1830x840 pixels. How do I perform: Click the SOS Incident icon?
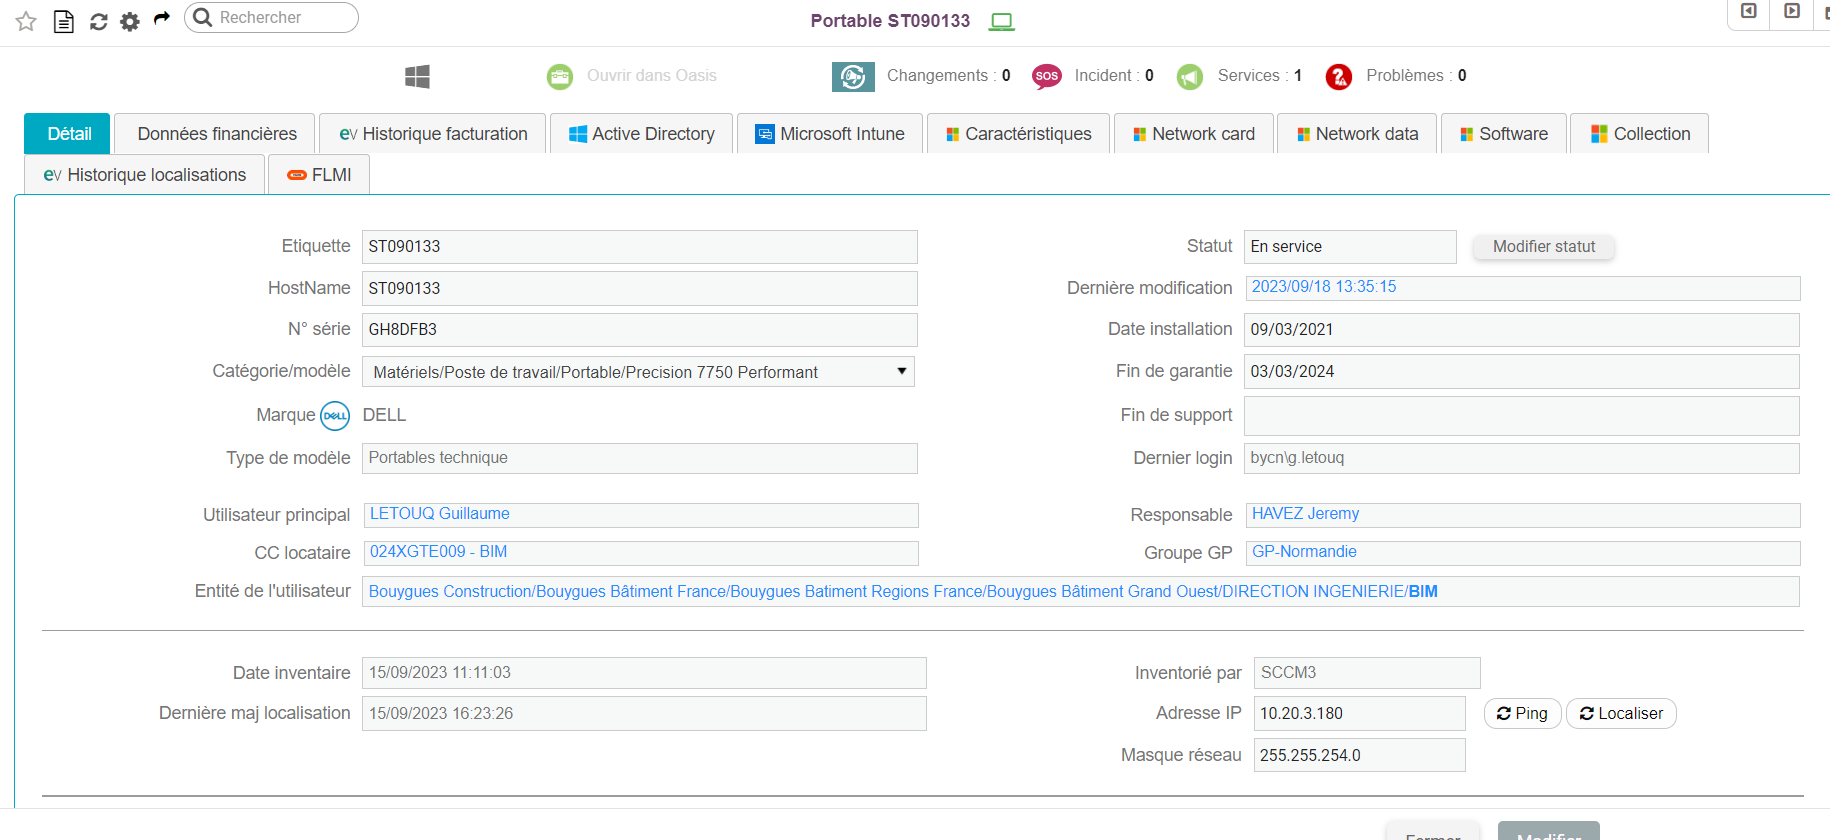[x=1046, y=76]
